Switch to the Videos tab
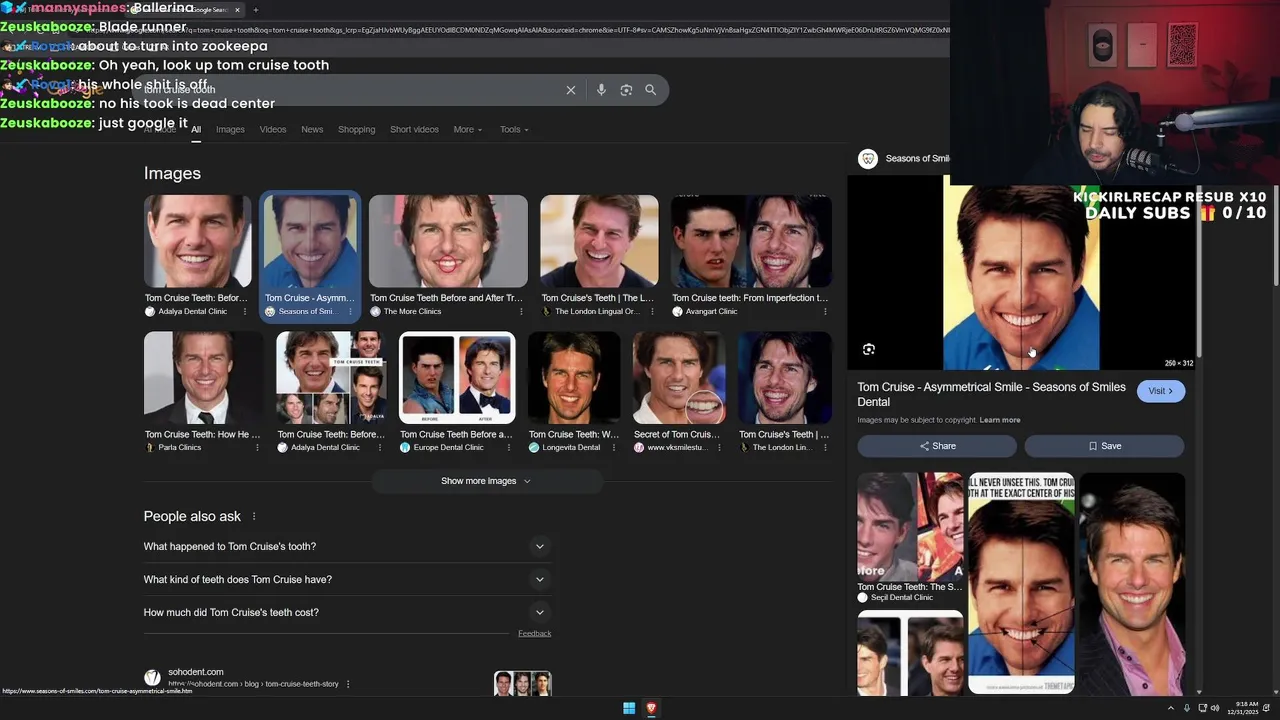This screenshot has width=1280, height=720. pos(273,129)
